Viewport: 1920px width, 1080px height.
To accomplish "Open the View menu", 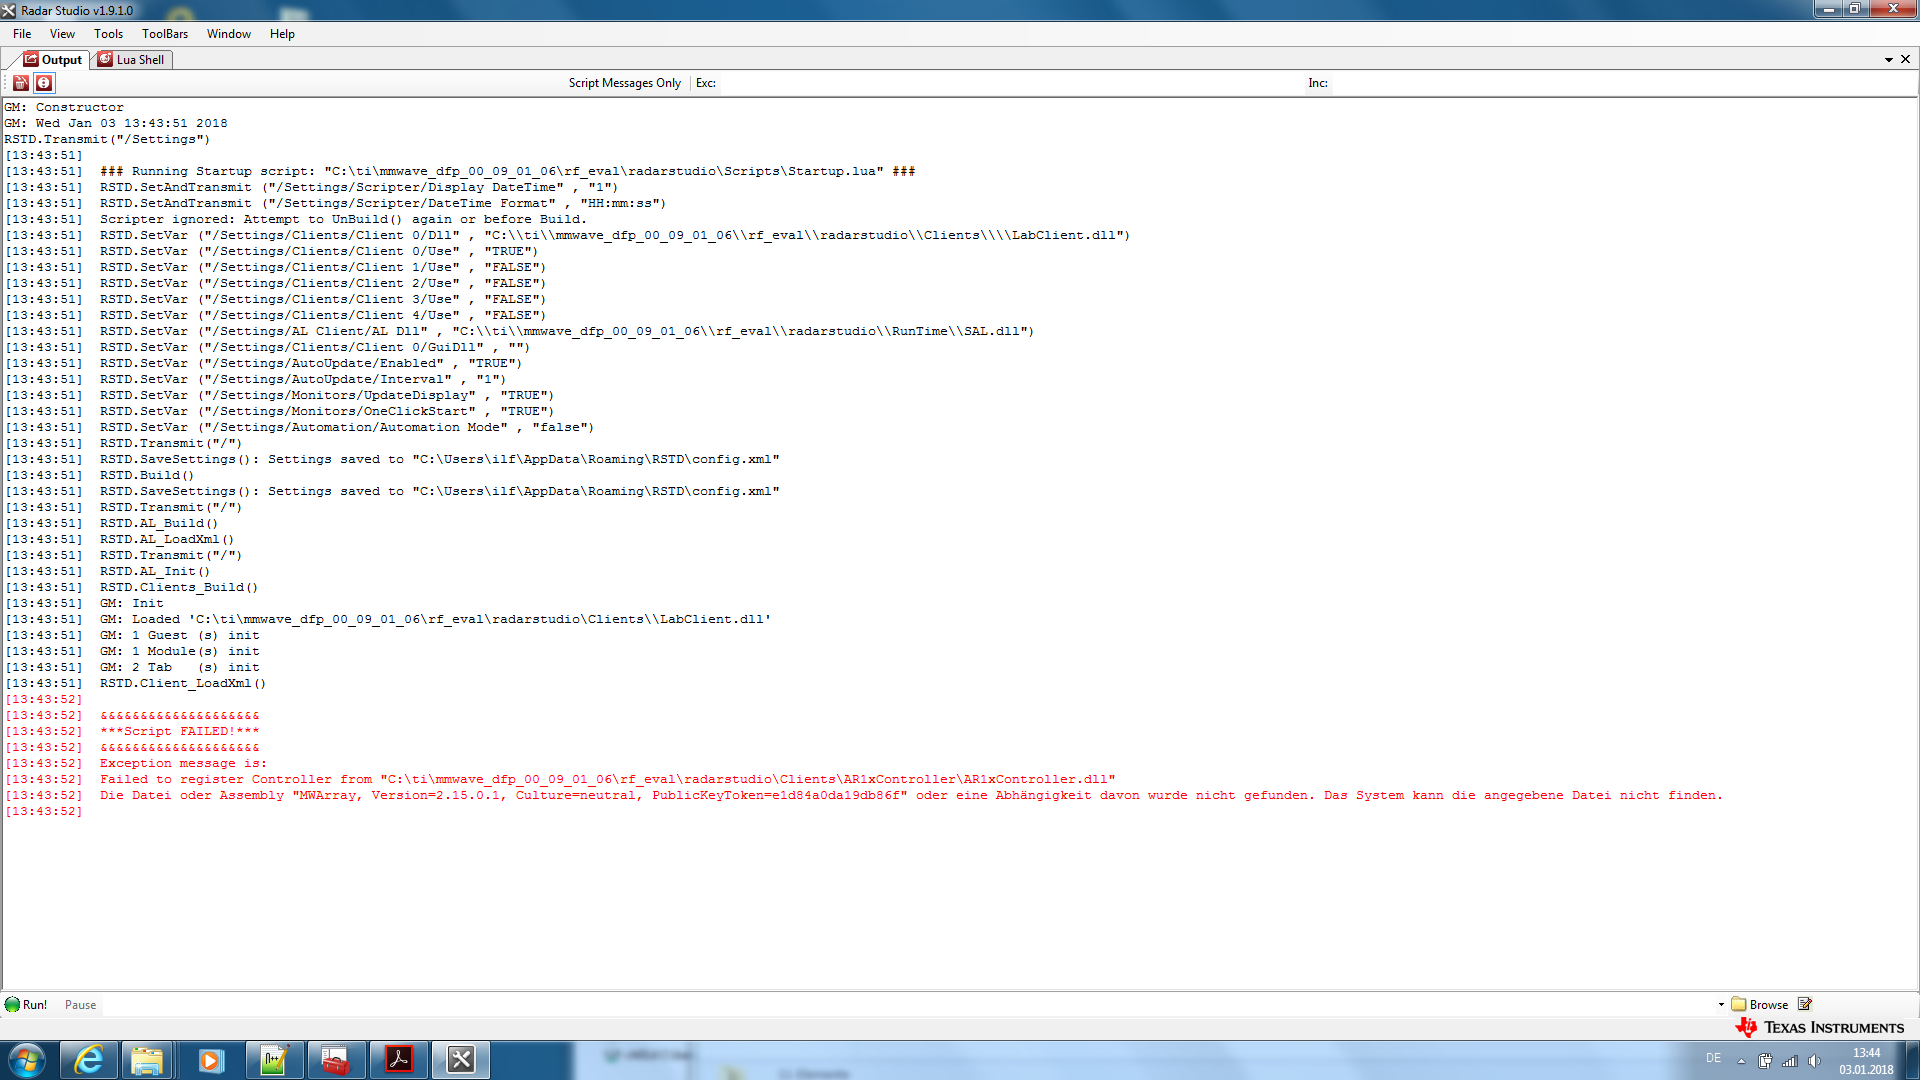I will click(62, 34).
